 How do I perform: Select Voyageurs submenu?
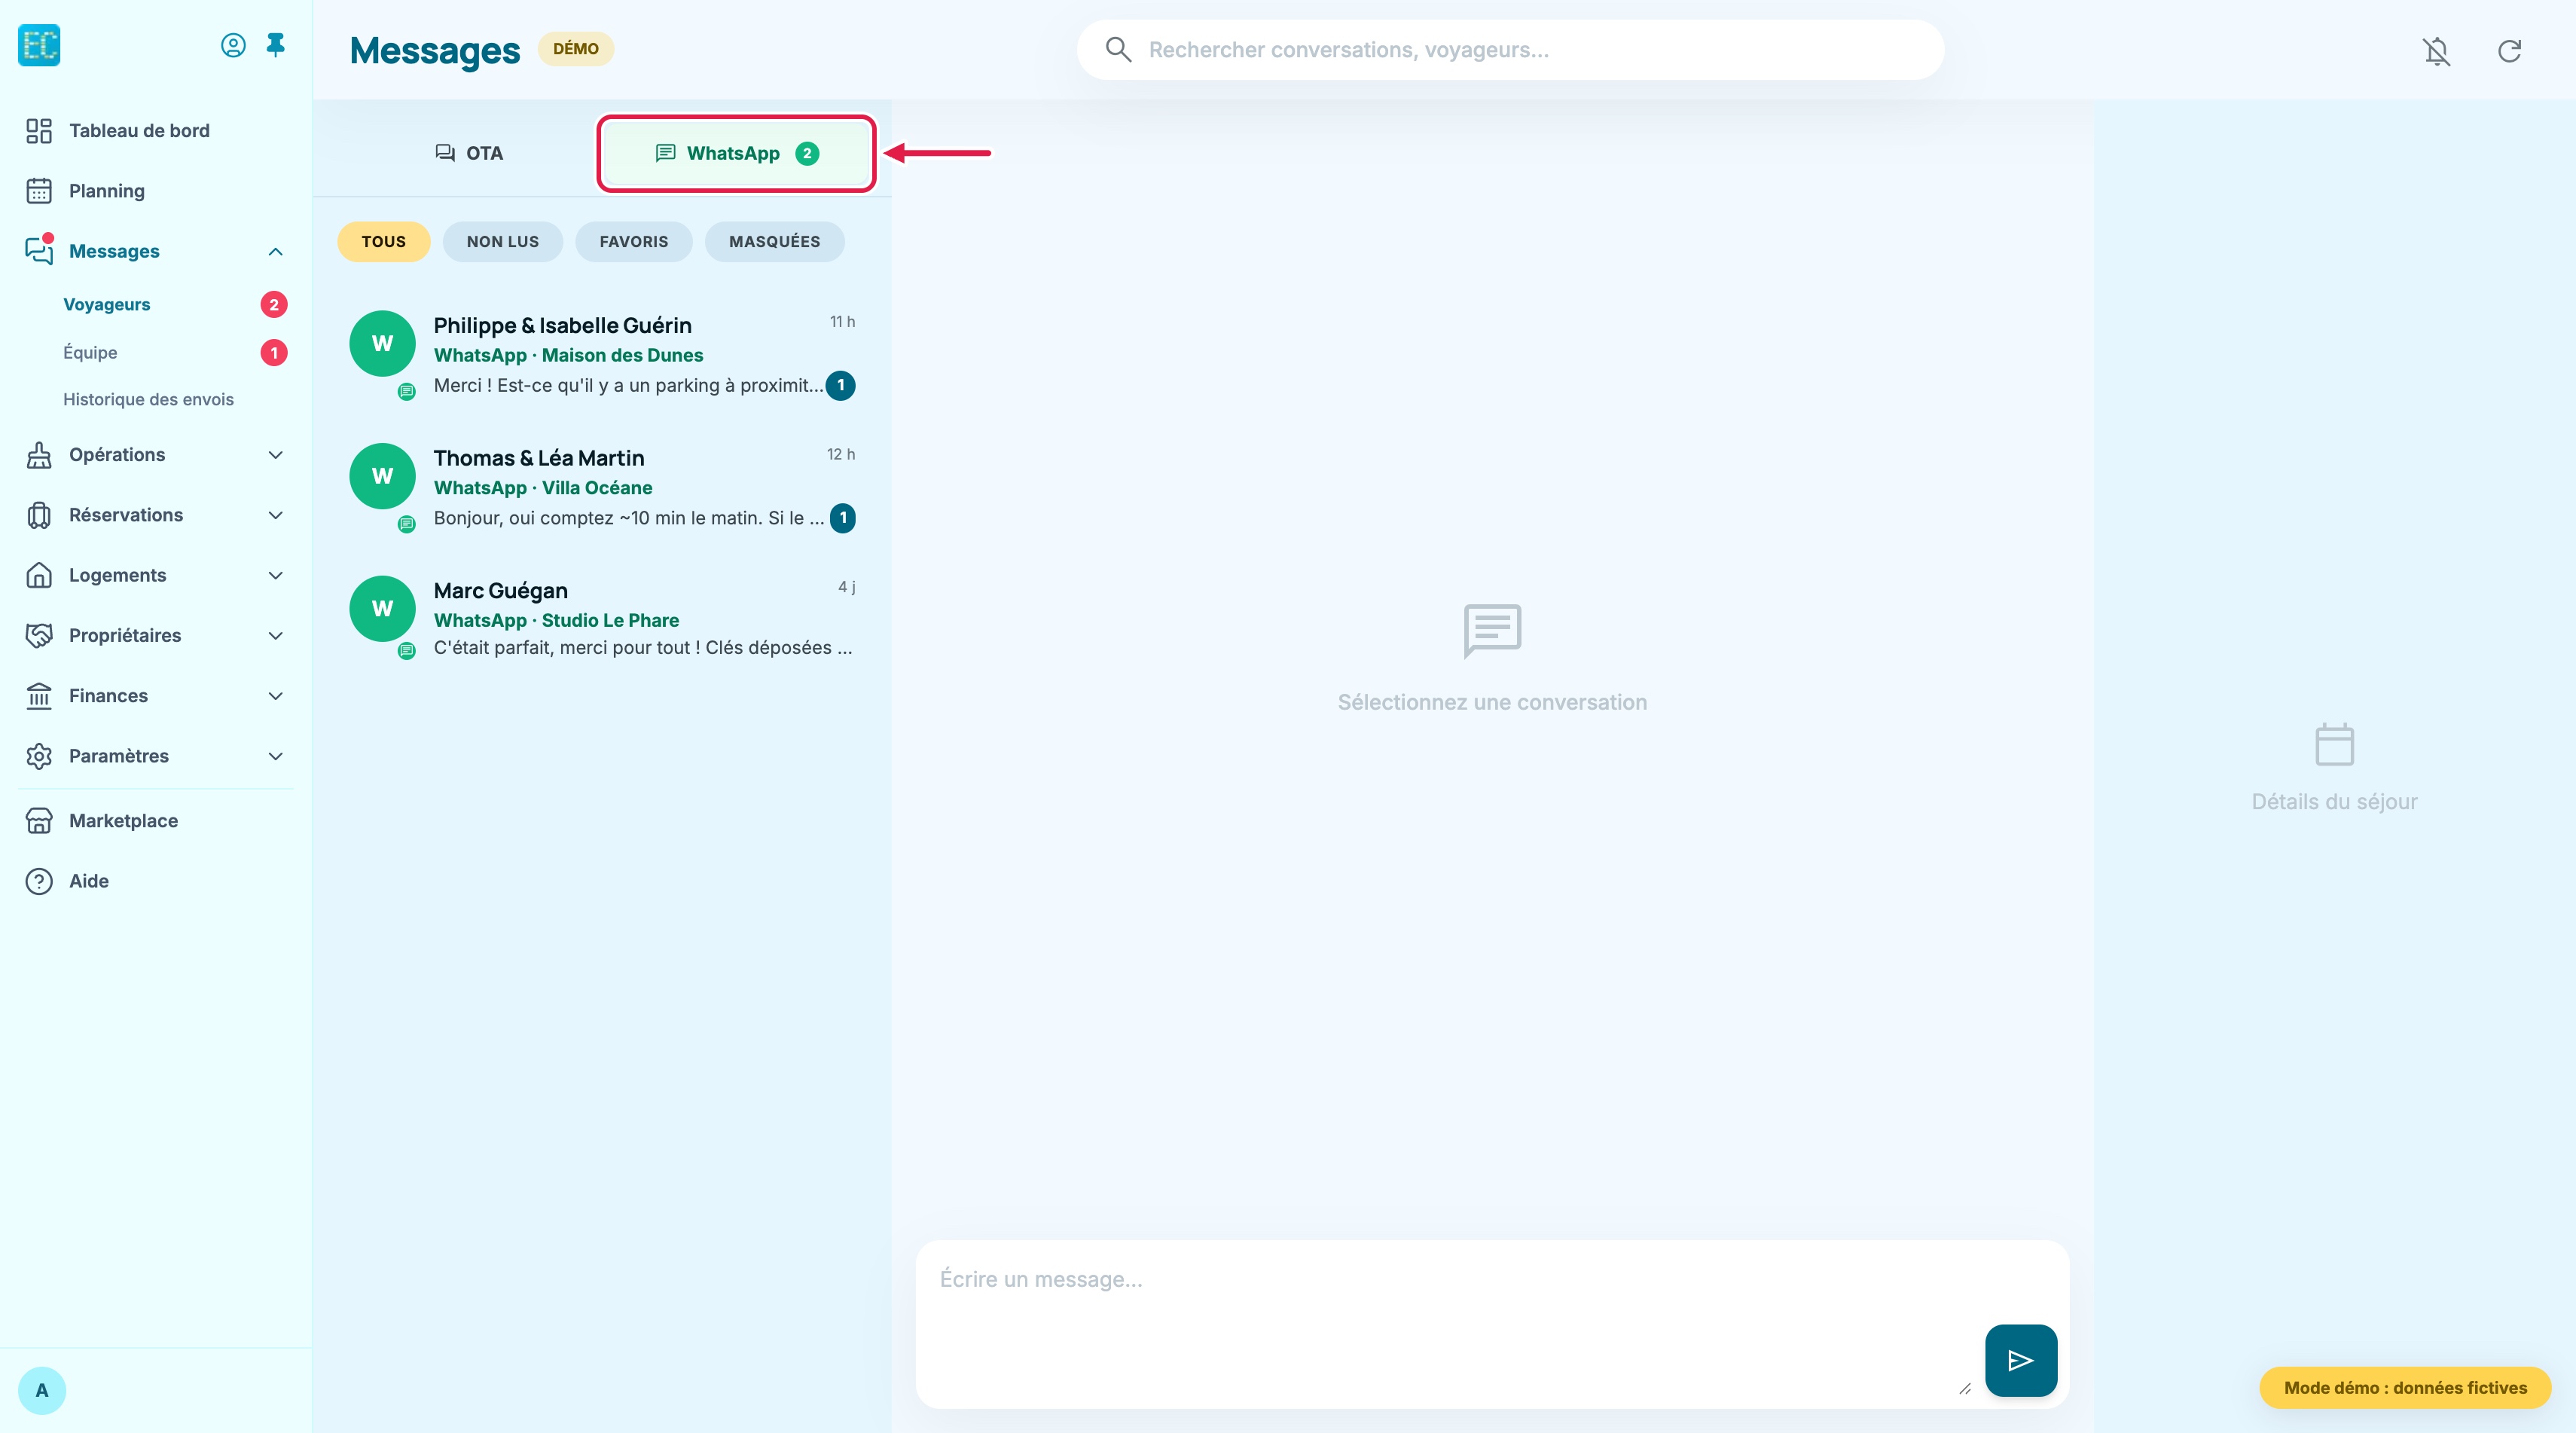[x=107, y=304]
